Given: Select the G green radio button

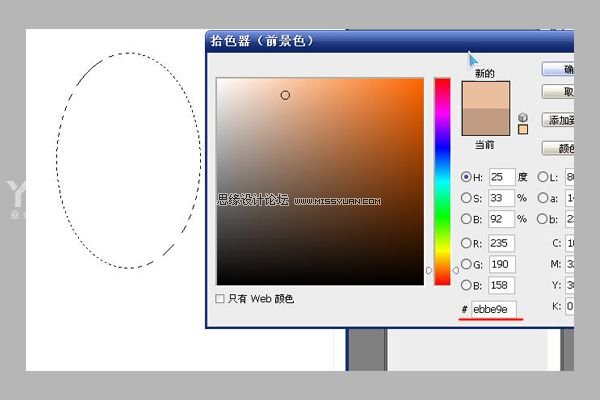Looking at the screenshot, I should [466, 264].
